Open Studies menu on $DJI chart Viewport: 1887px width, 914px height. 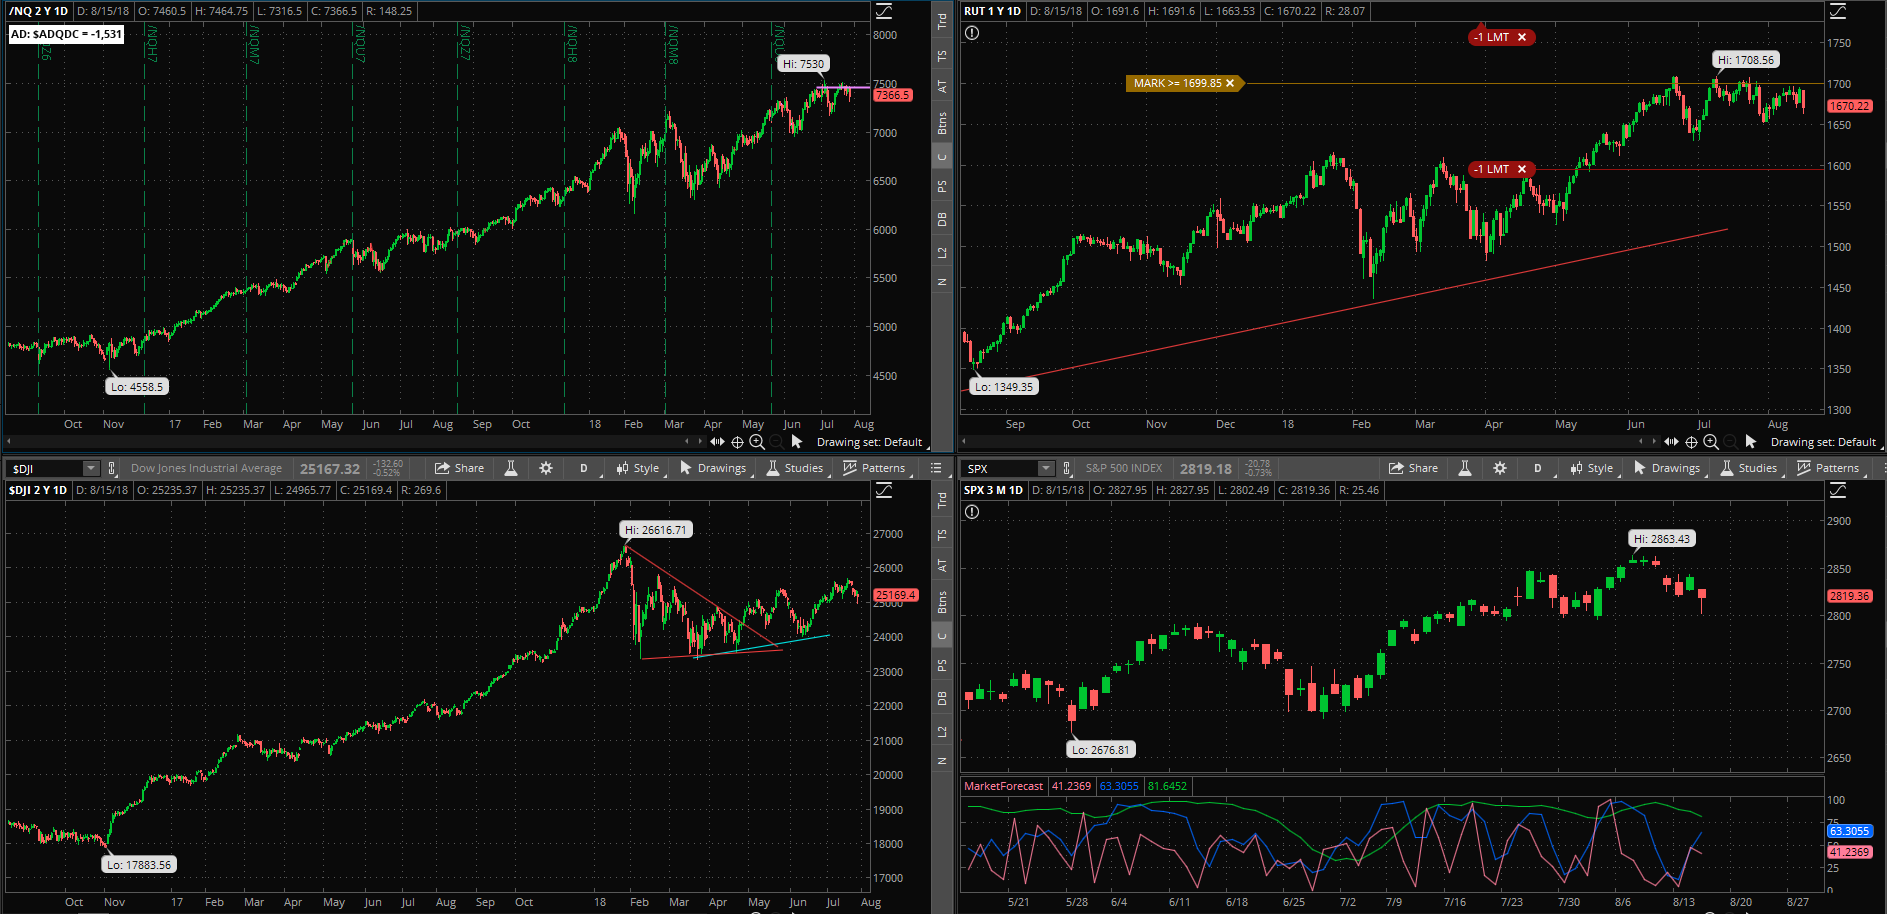point(795,468)
